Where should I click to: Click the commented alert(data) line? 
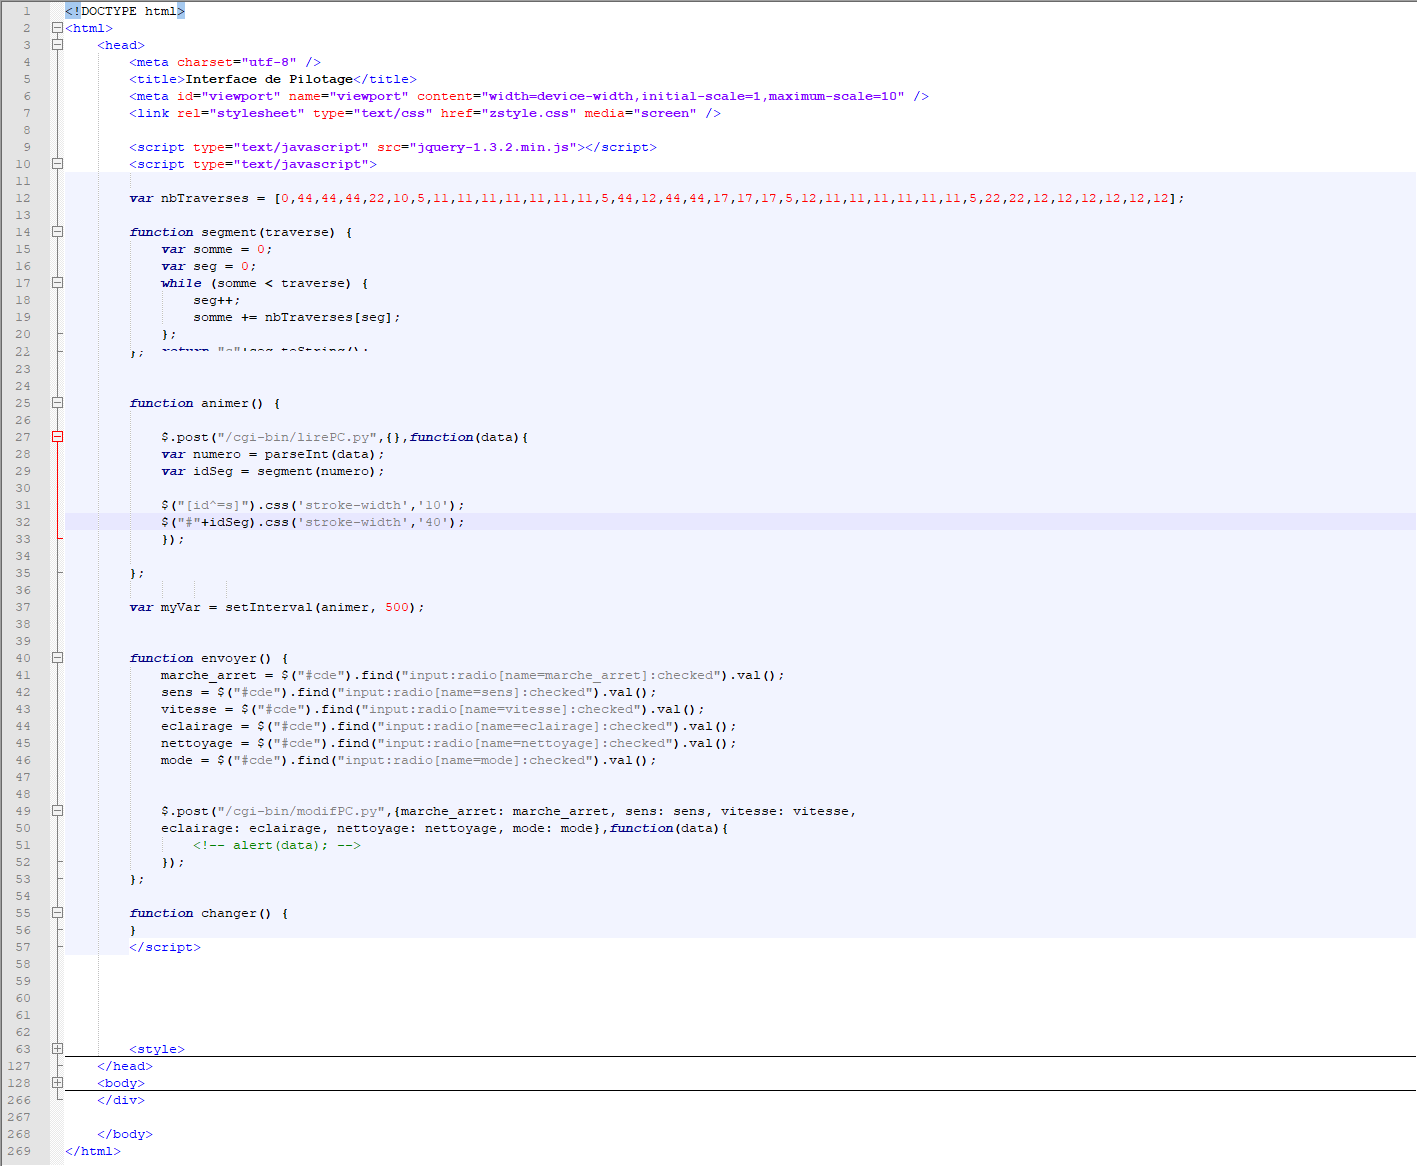tap(277, 845)
